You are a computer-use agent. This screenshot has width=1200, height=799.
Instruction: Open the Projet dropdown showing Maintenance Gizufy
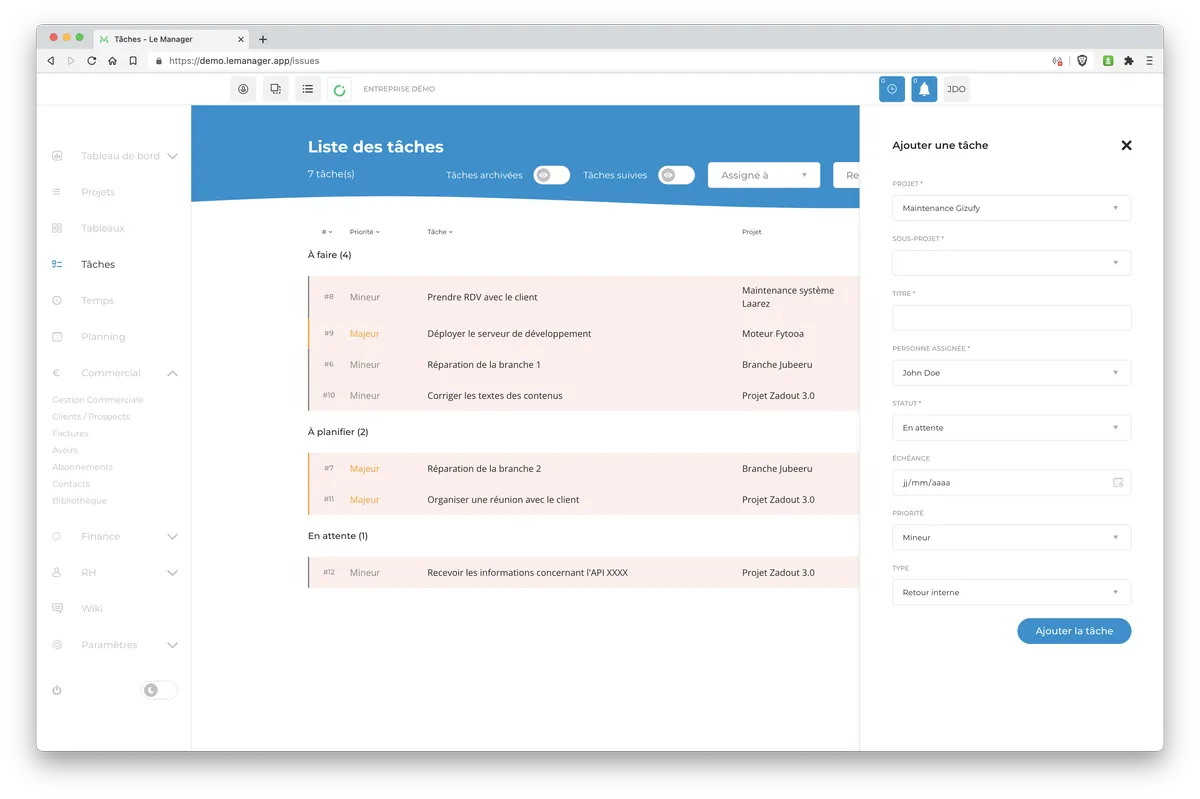point(1011,208)
